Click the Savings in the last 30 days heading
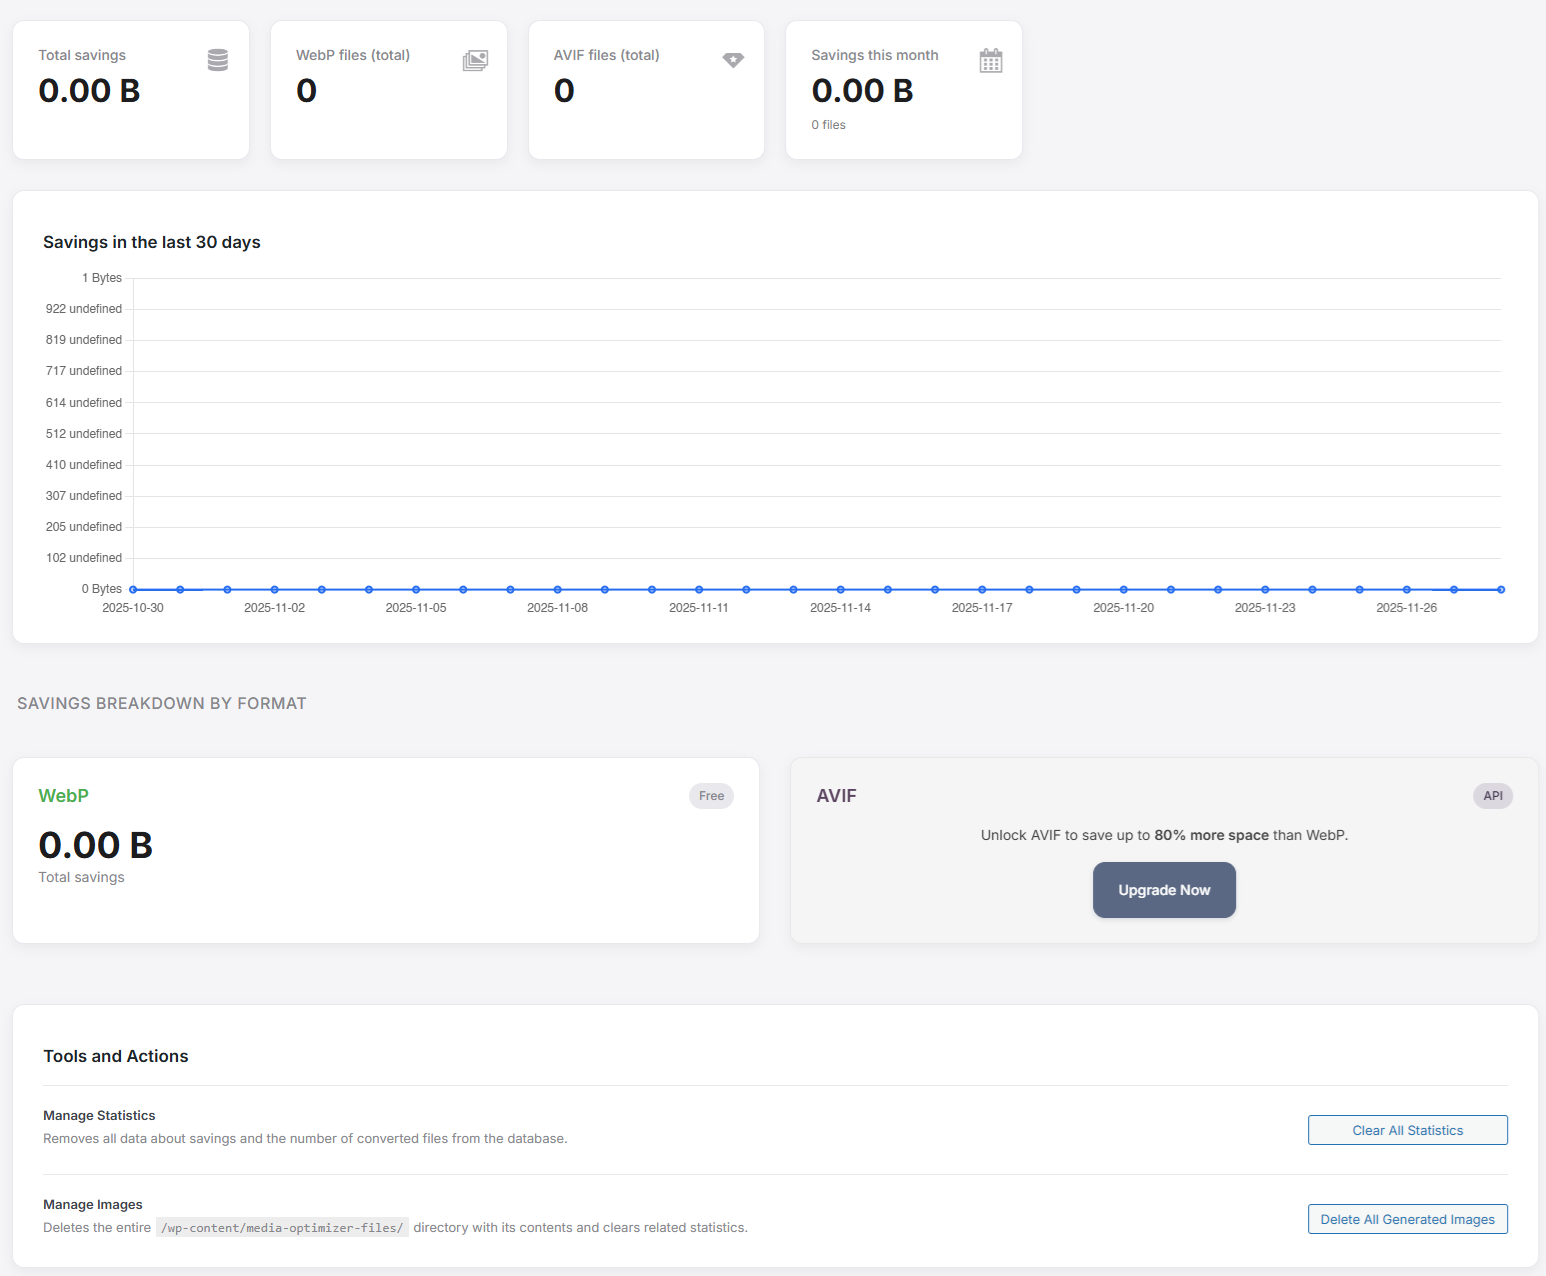The image size is (1546, 1276). point(151,242)
